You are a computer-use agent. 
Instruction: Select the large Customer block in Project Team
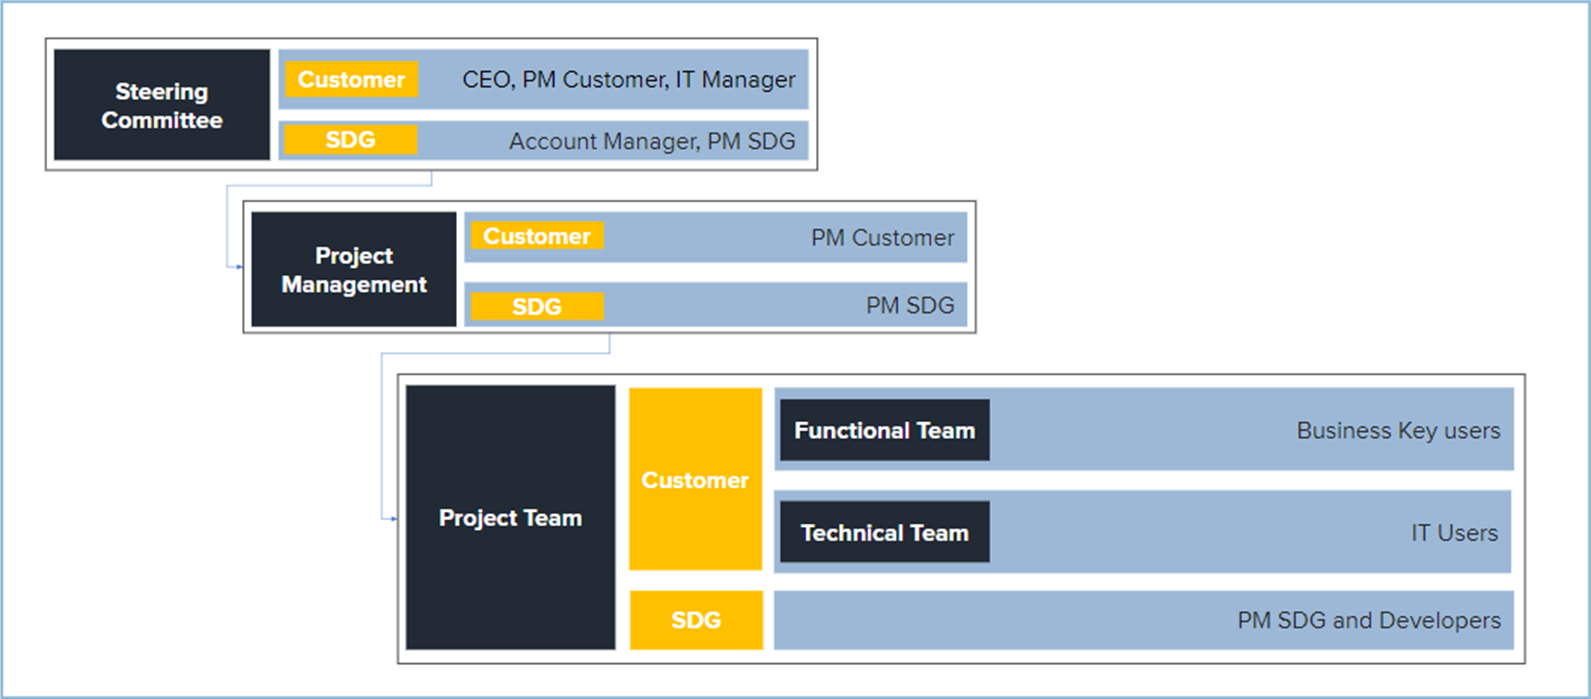tap(695, 480)
